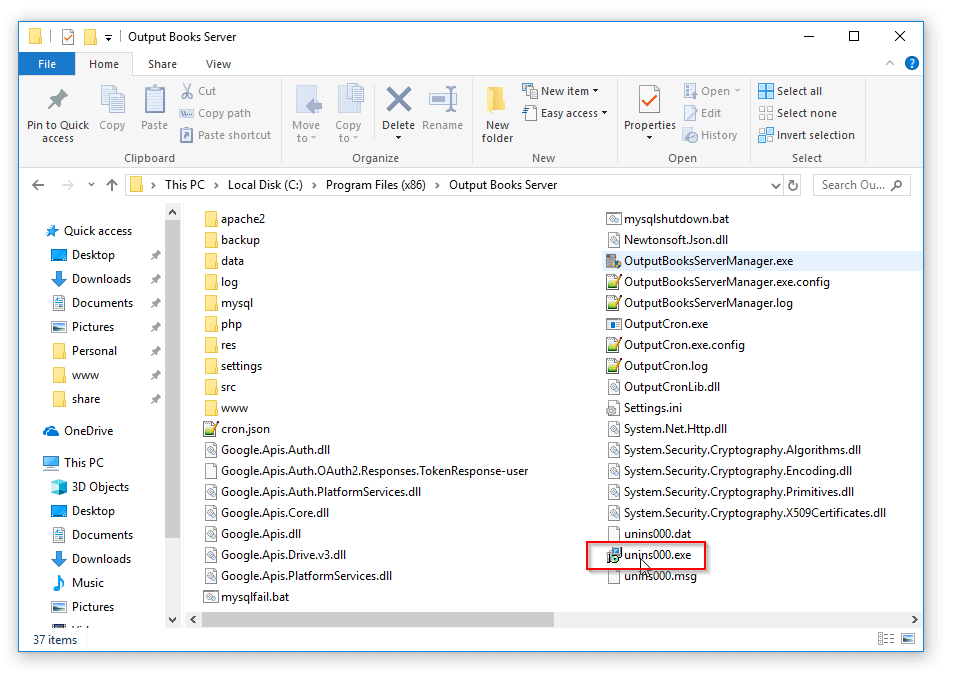Open Personal folder in Quick access
Screen dimensions: 960x679
[x=84, y=351]
